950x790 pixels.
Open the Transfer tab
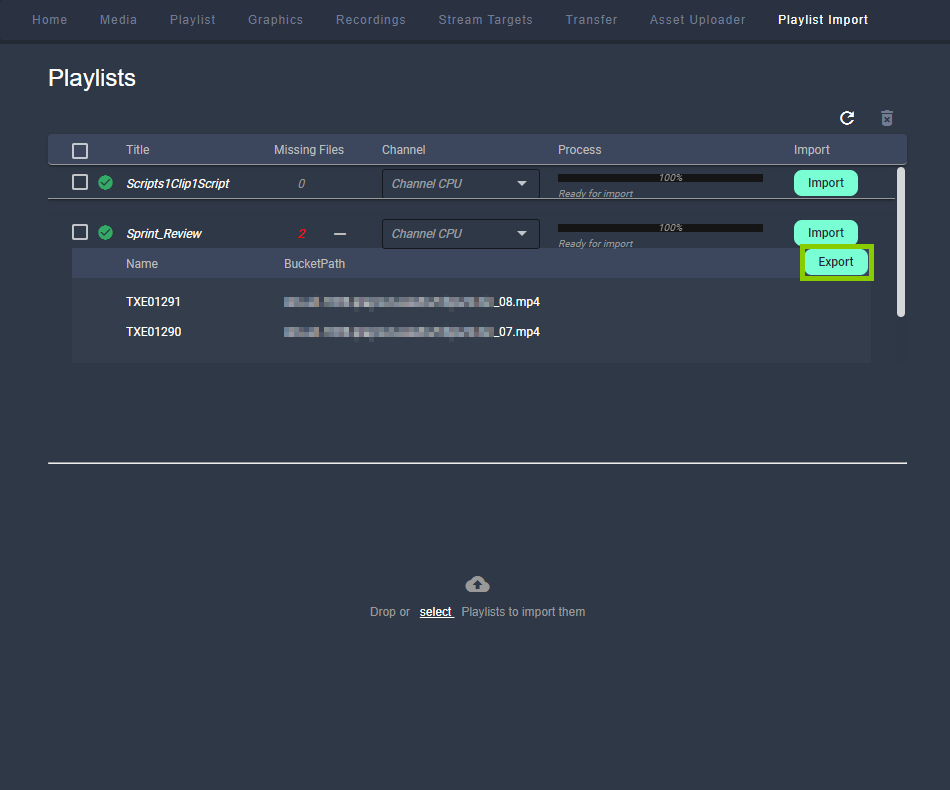click(591, 20)
